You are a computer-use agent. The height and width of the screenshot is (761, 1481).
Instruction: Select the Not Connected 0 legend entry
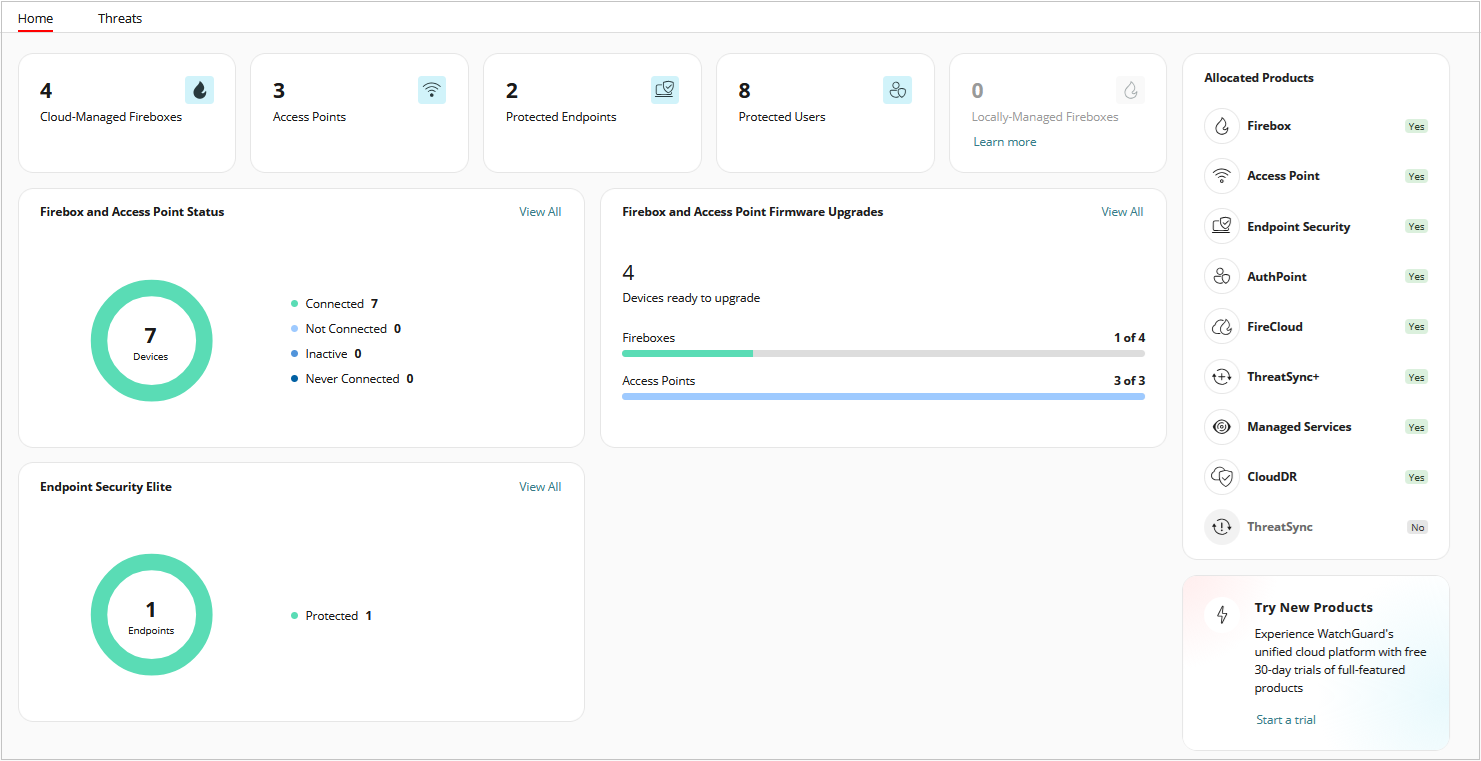(x=346, y=329)
